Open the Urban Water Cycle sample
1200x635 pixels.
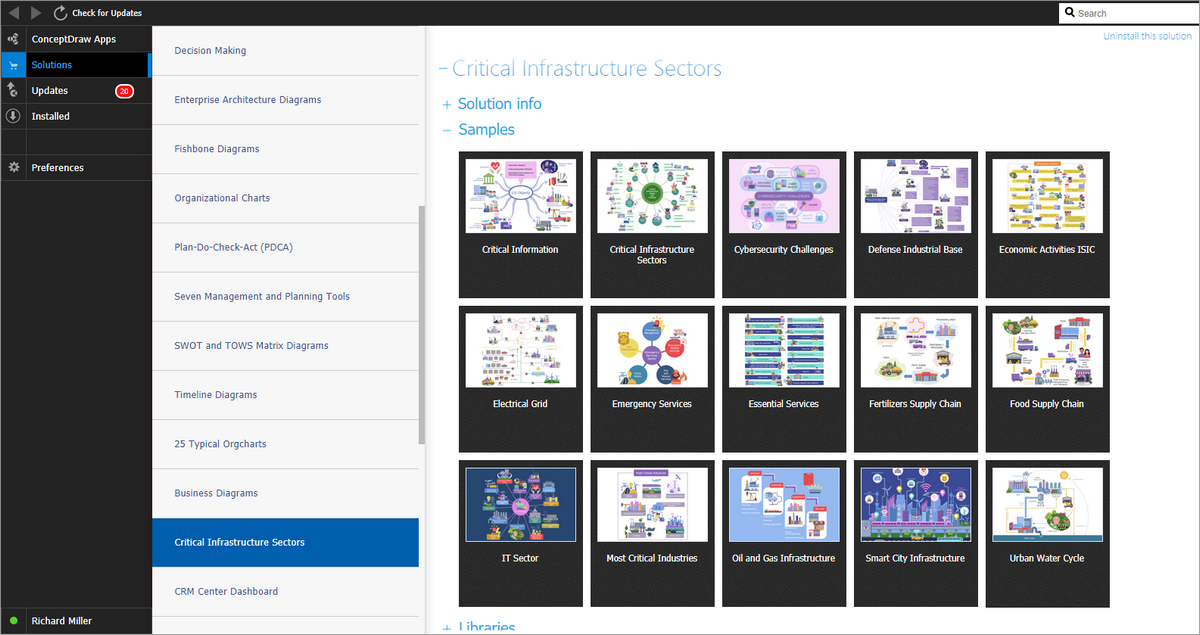[1047, 533]
